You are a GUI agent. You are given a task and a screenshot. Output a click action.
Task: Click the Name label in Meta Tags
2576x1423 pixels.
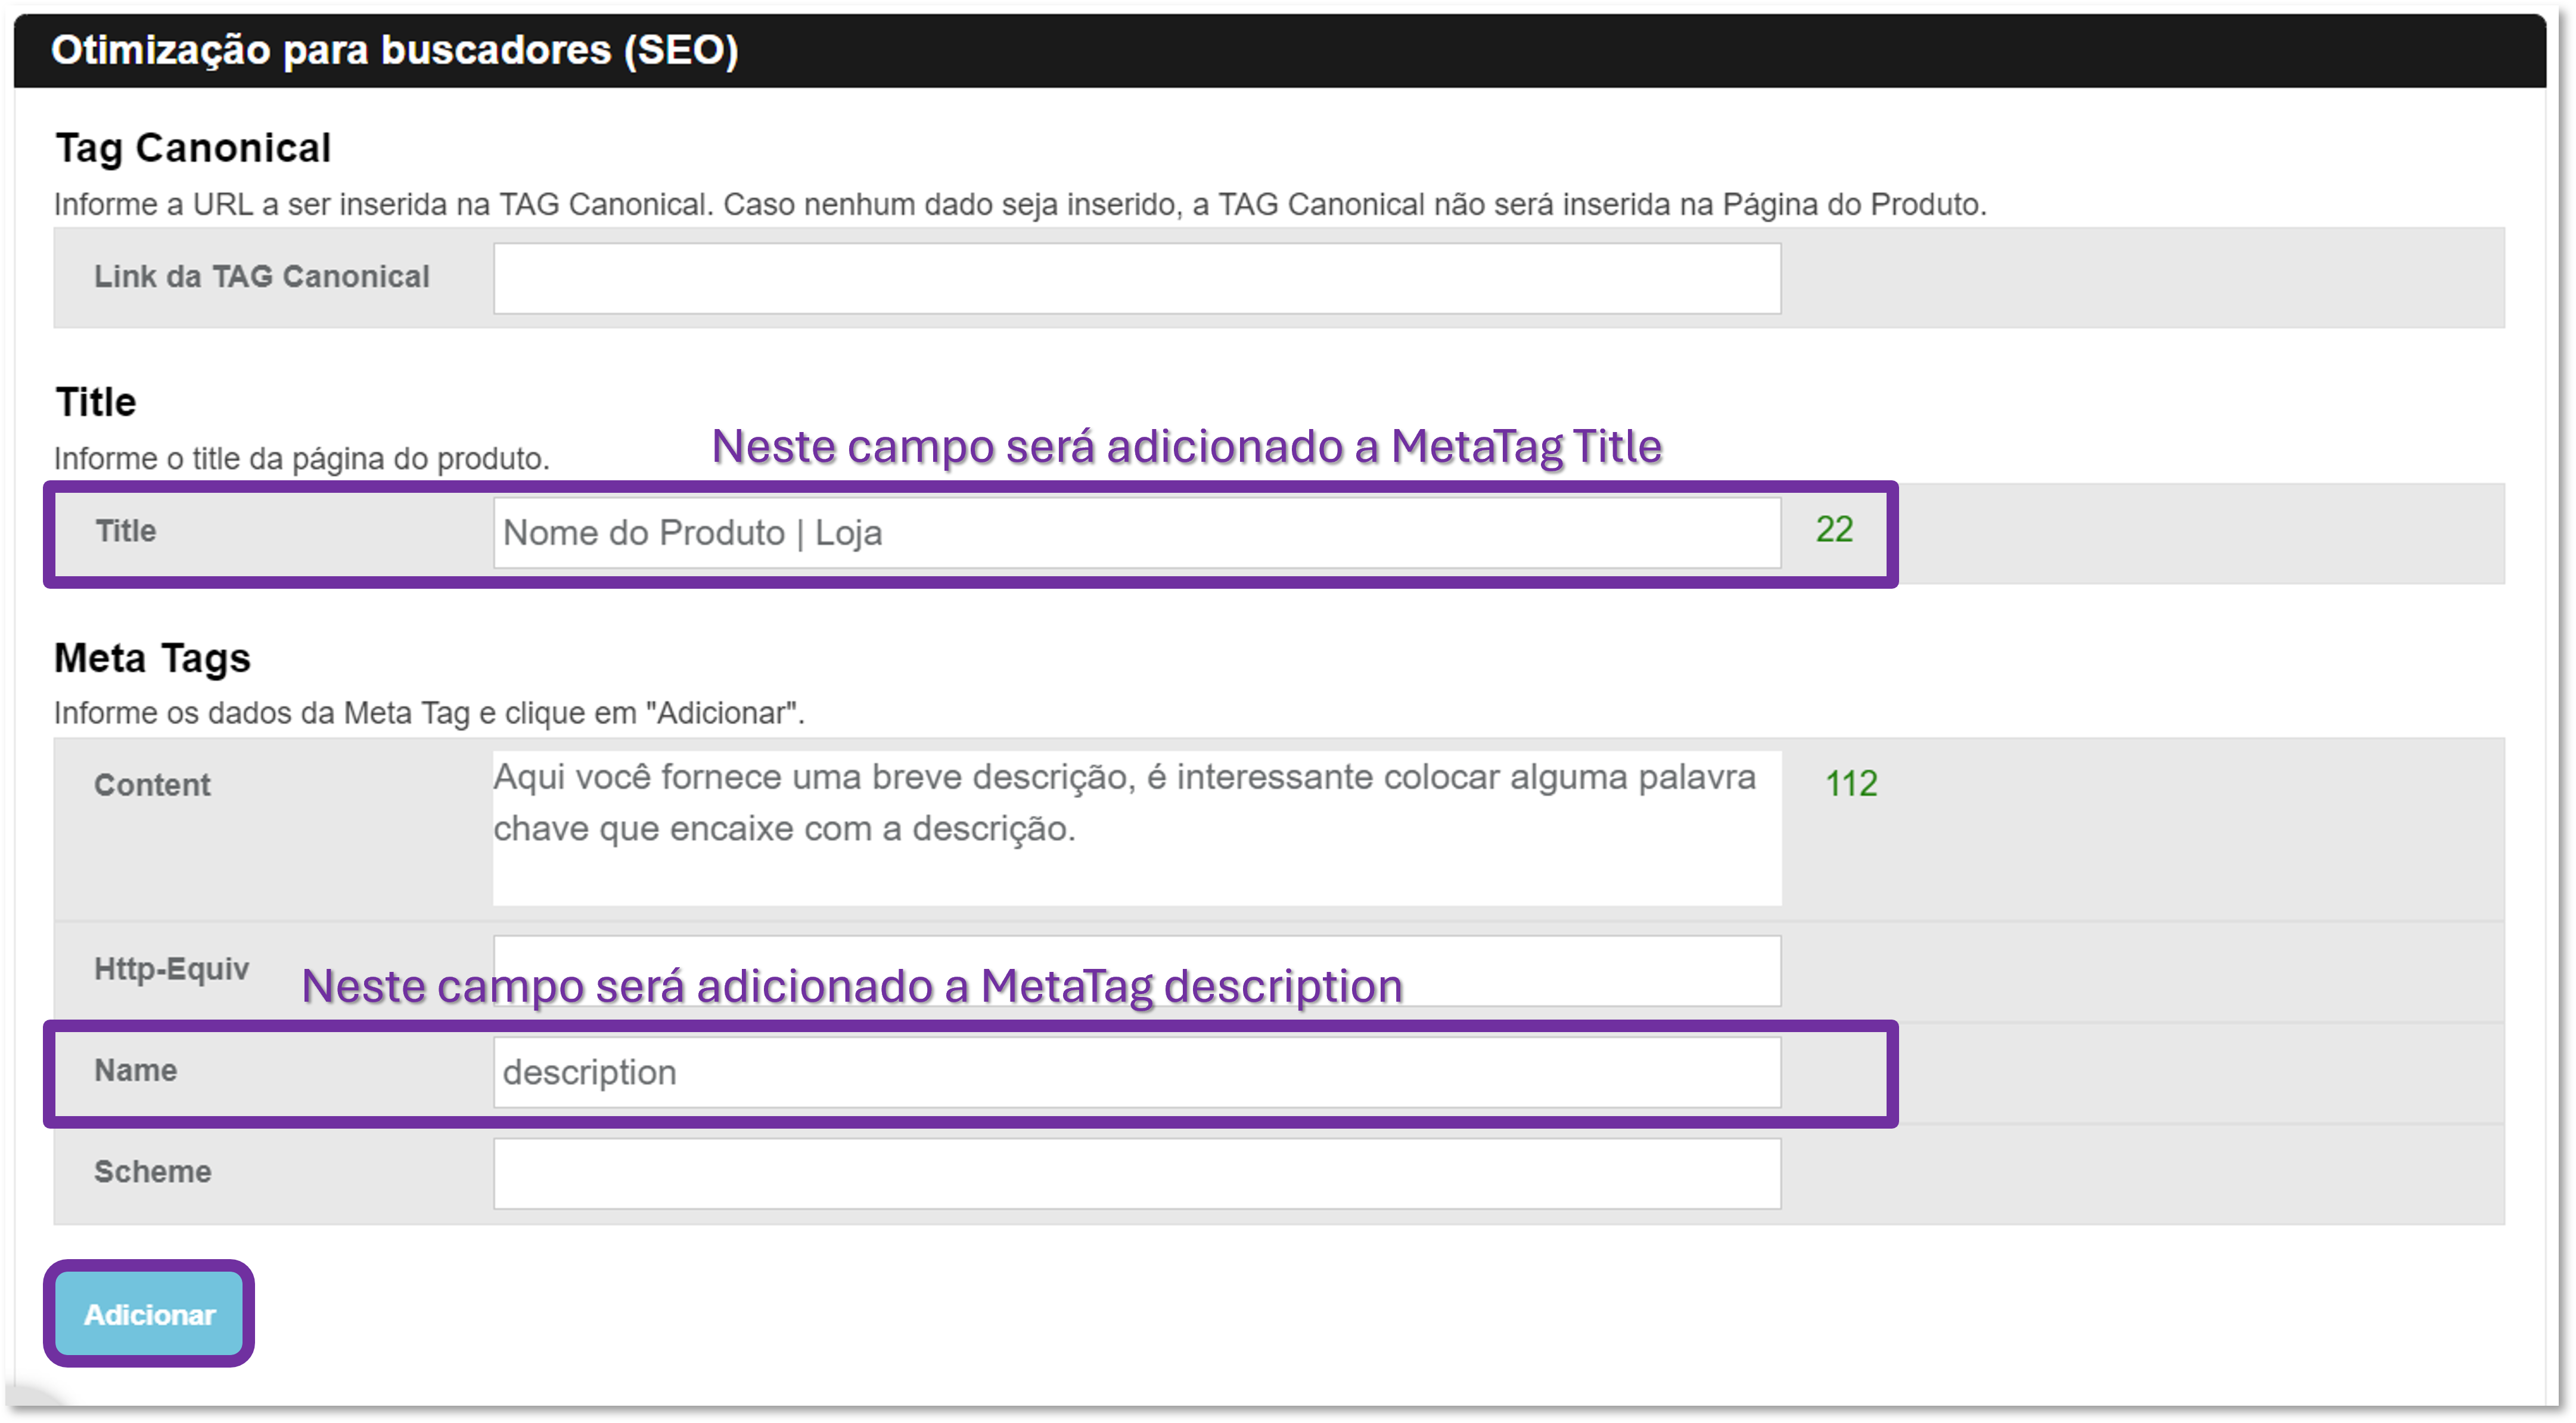pos(135,1070)
